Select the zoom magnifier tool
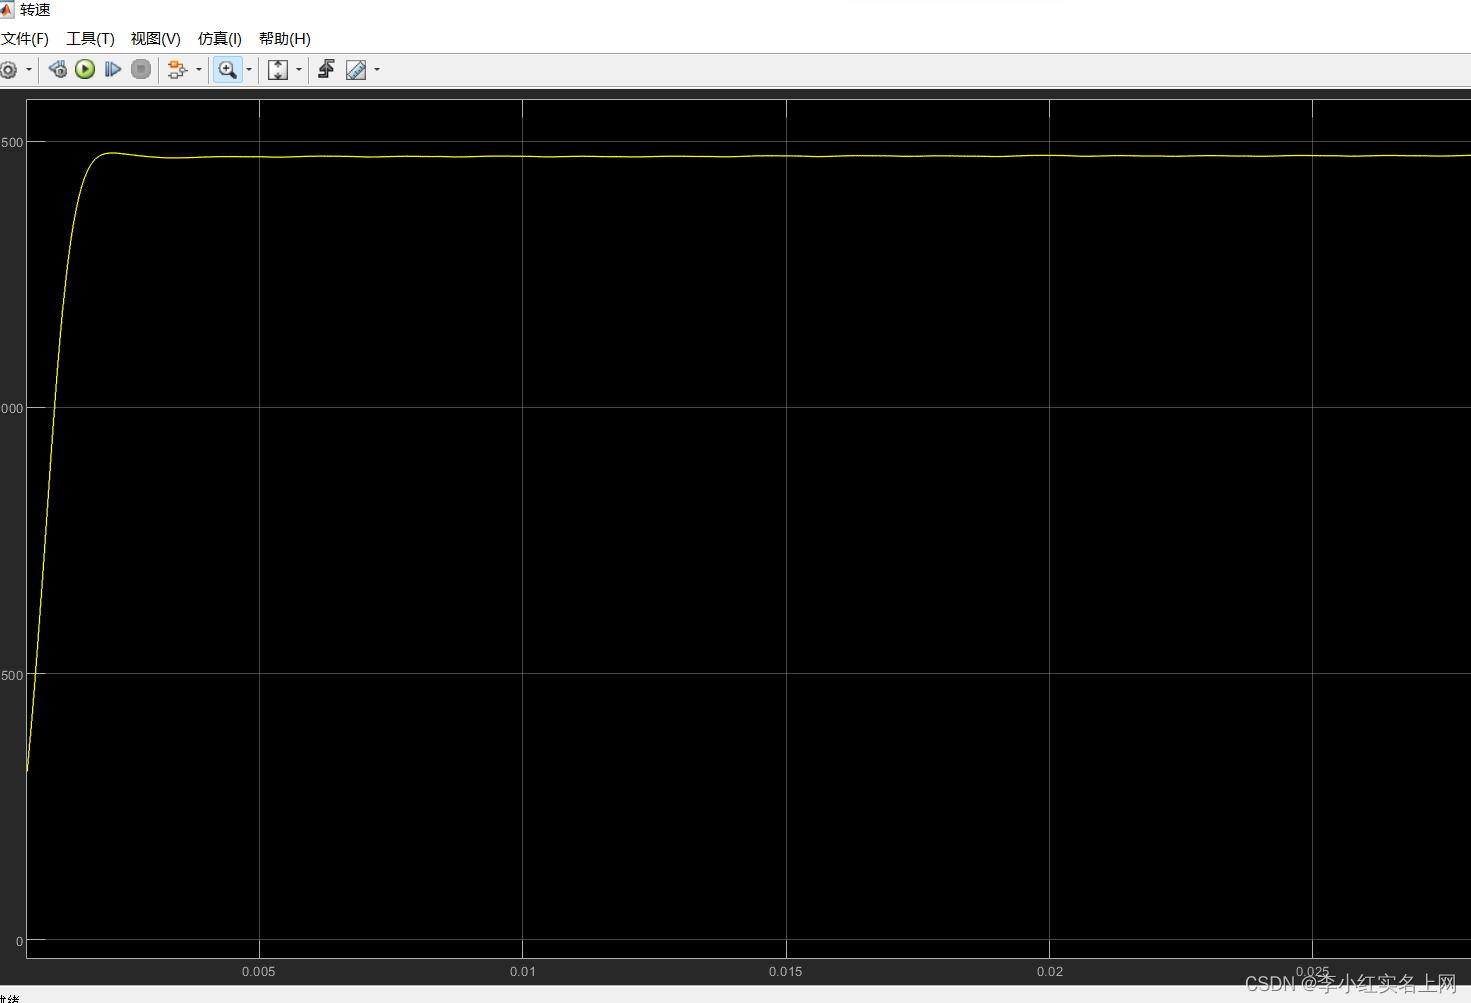Image resolution: width=1471 pixels, height=1003 pixels. (x=227, y=70)
